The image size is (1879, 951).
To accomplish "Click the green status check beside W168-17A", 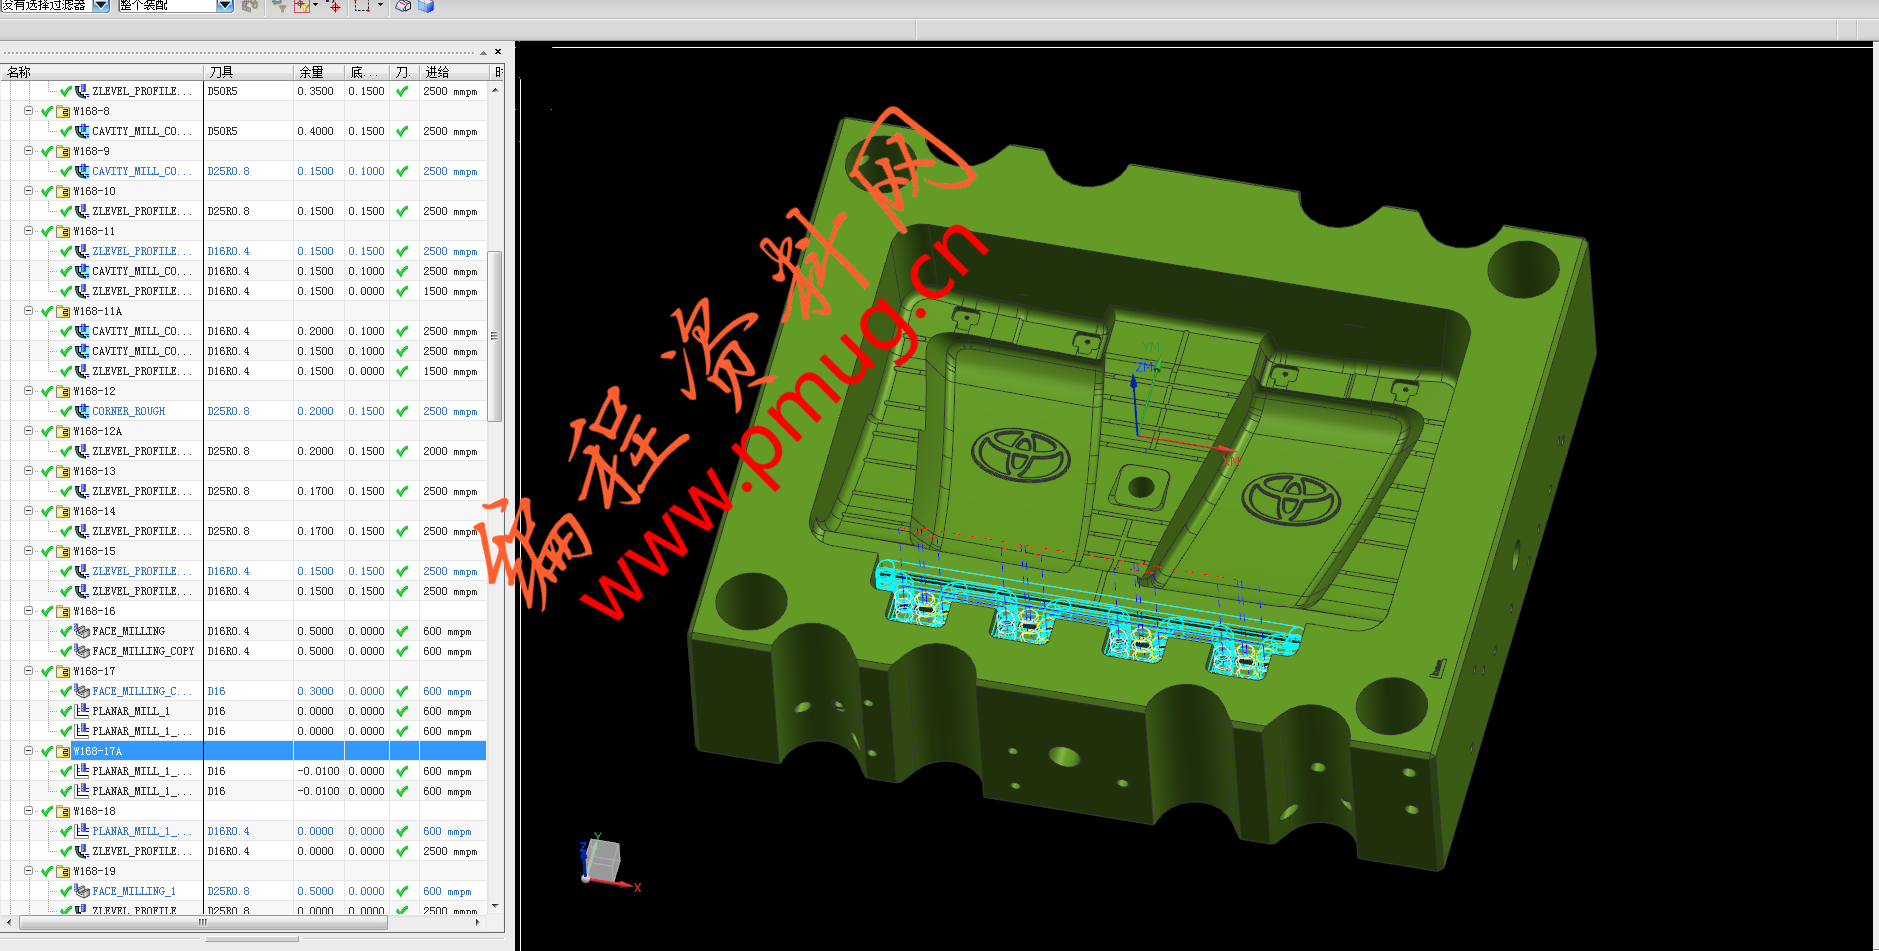I will click(x=47, y=751).
